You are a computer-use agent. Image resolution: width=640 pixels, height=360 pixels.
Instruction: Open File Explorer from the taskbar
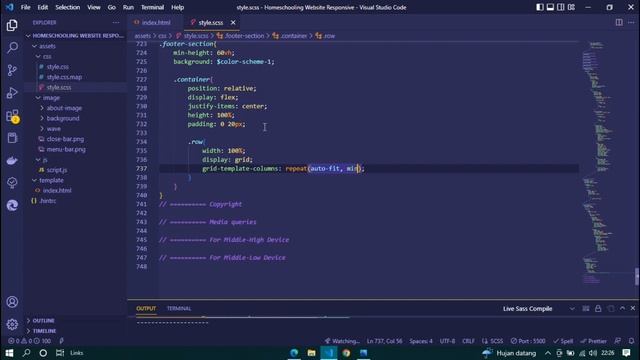coord(311,353)
